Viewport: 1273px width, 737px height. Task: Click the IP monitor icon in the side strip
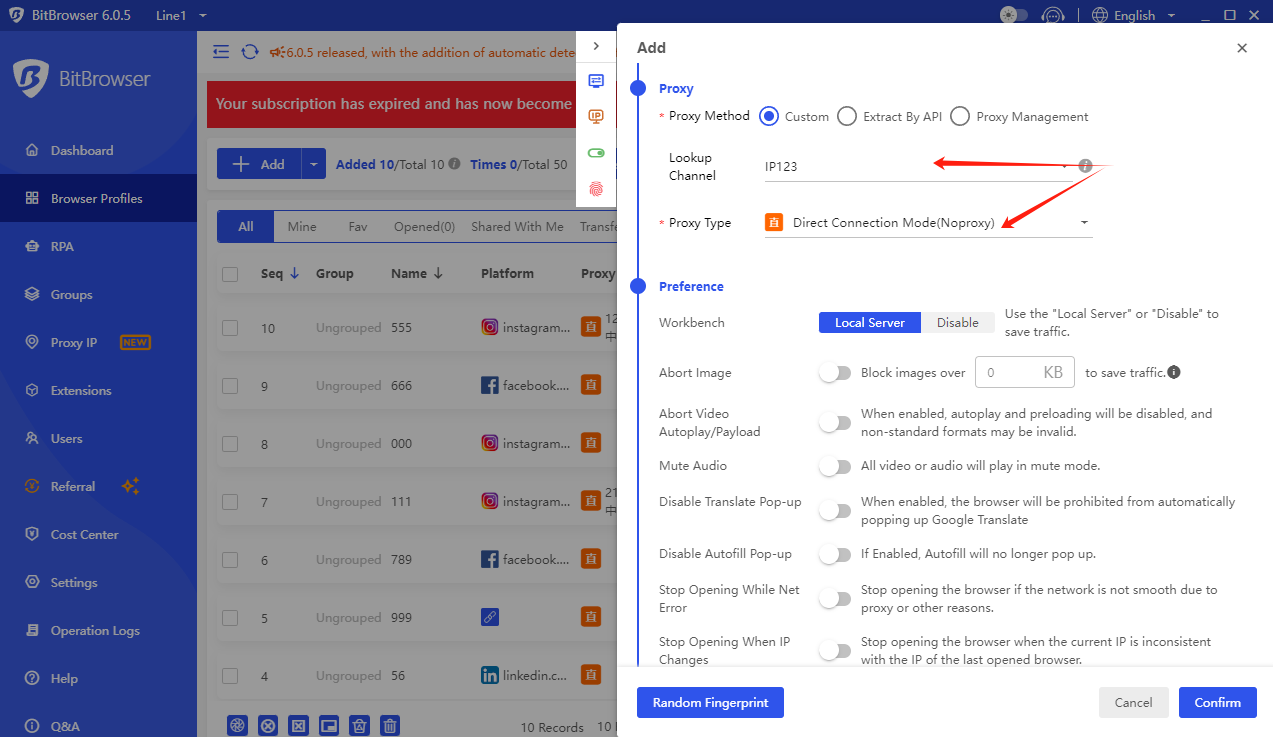click(596, 117)
